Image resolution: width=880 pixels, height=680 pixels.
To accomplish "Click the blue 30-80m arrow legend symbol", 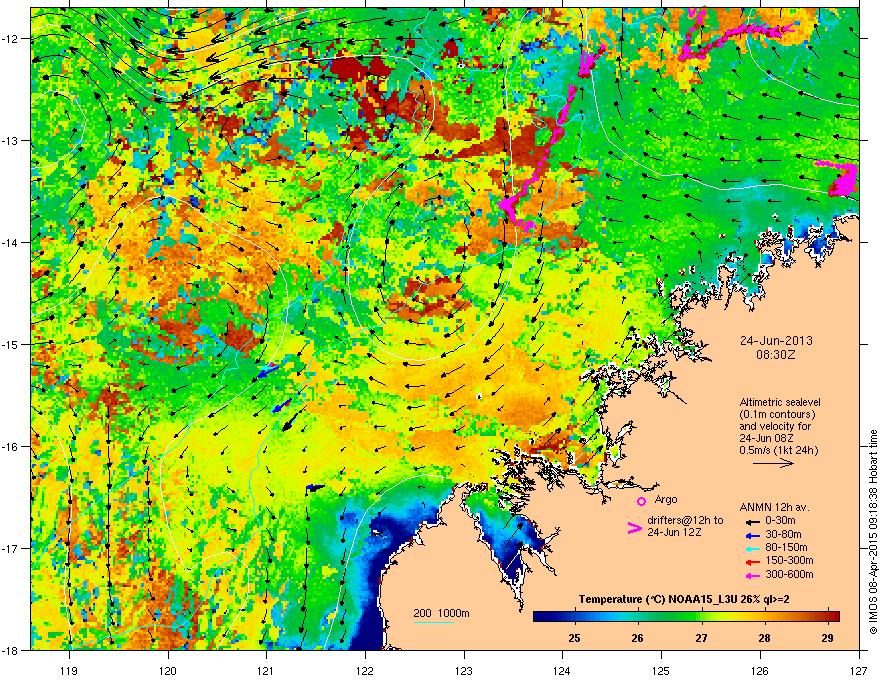I will 751,535.
